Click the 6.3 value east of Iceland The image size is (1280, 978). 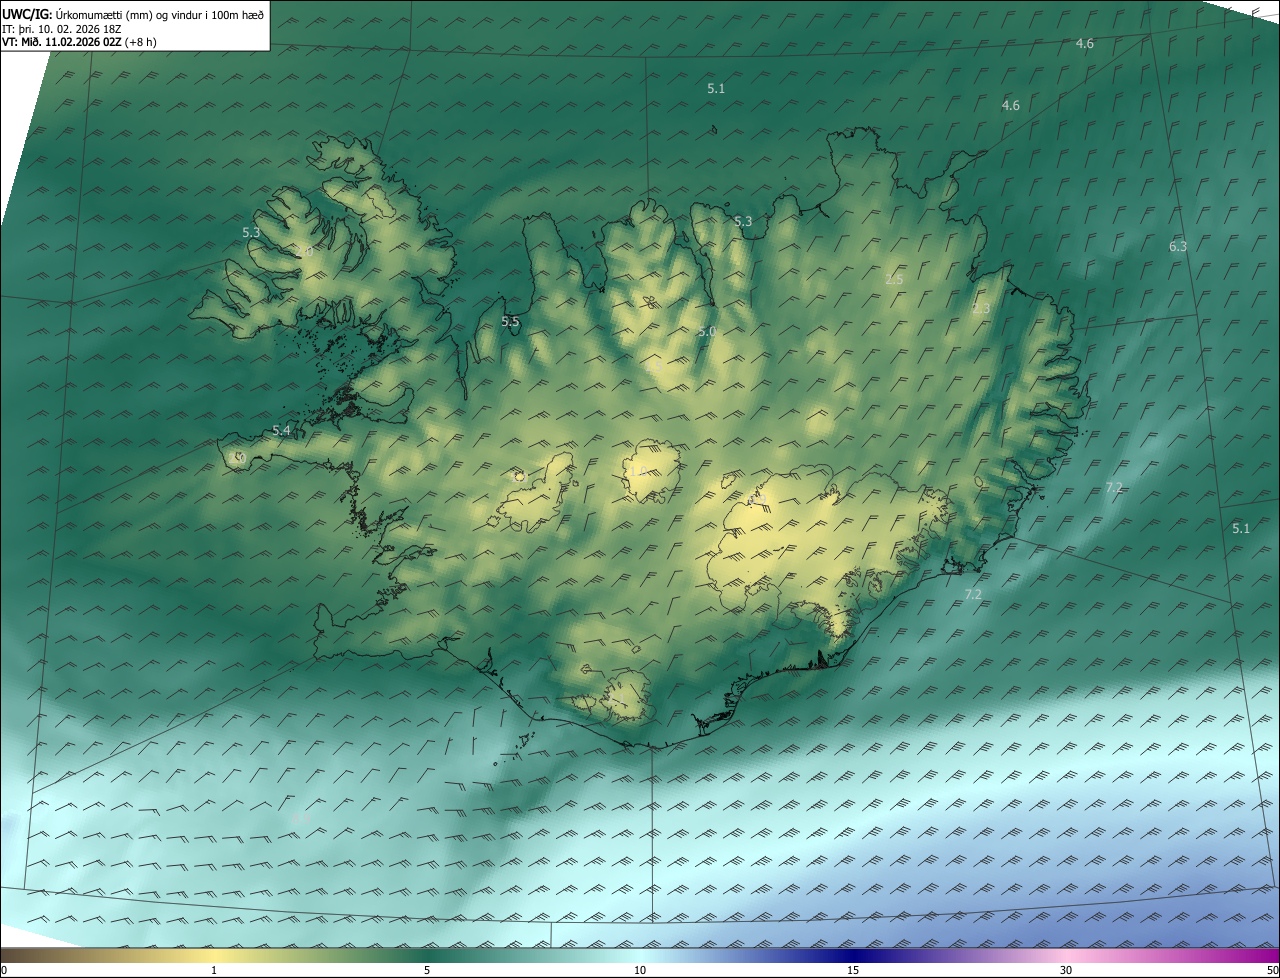[x=1178, y=246]
